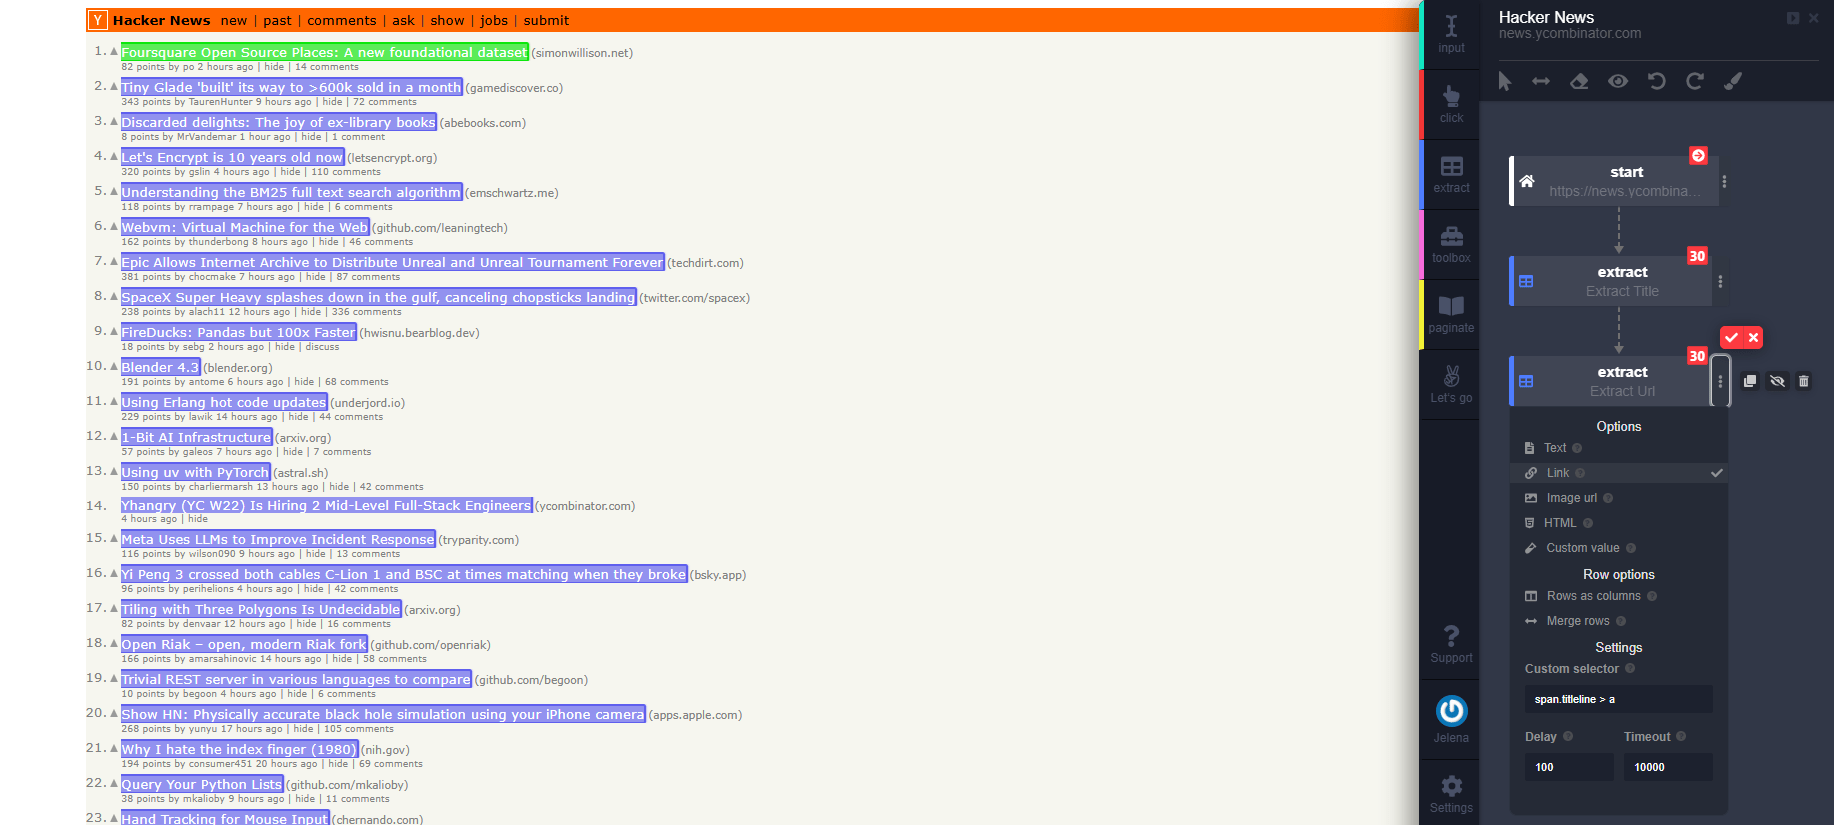Open Hacker News 'show' section
Image resolution: width=1834 pixels, height=825 pixels.
click(x=447, y=20)
